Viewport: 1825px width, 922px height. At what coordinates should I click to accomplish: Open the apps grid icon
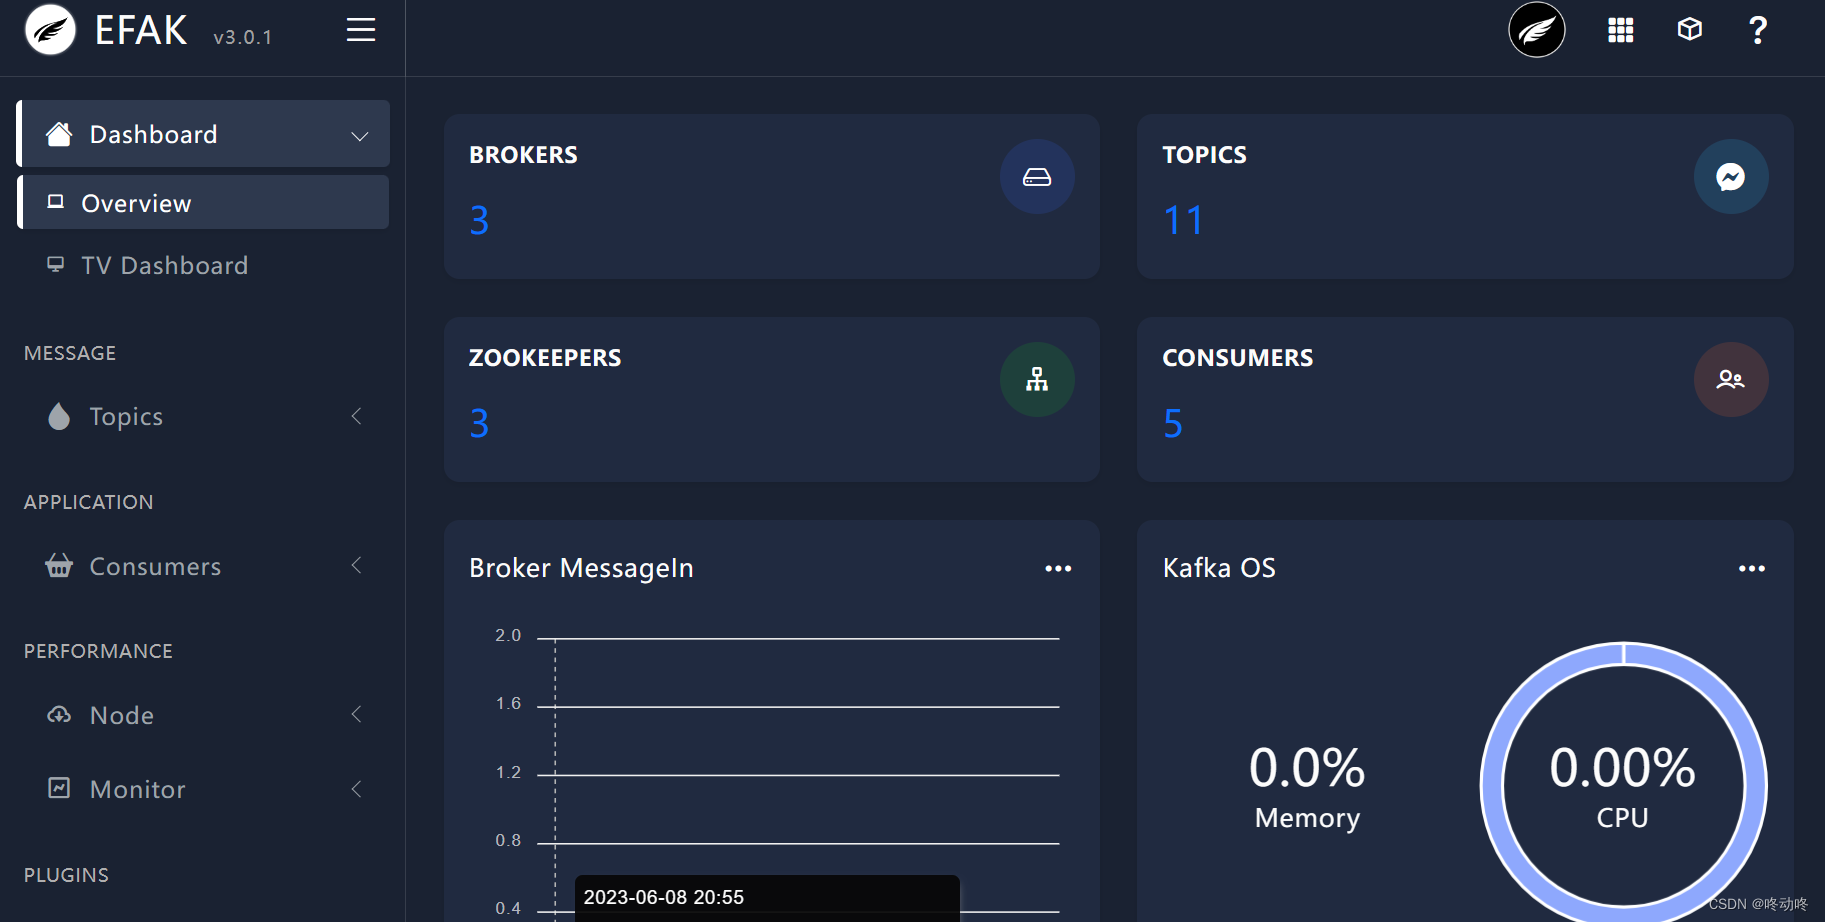coord(1621,30)
